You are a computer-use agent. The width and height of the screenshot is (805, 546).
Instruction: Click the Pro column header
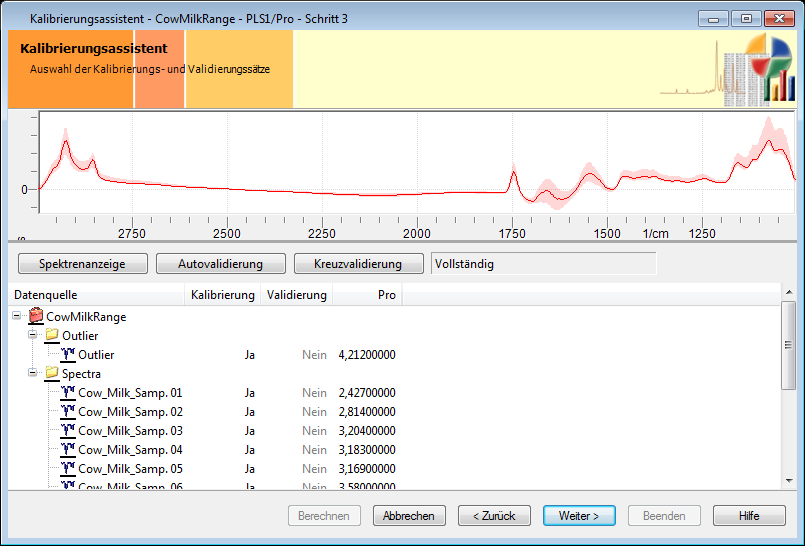366,295
